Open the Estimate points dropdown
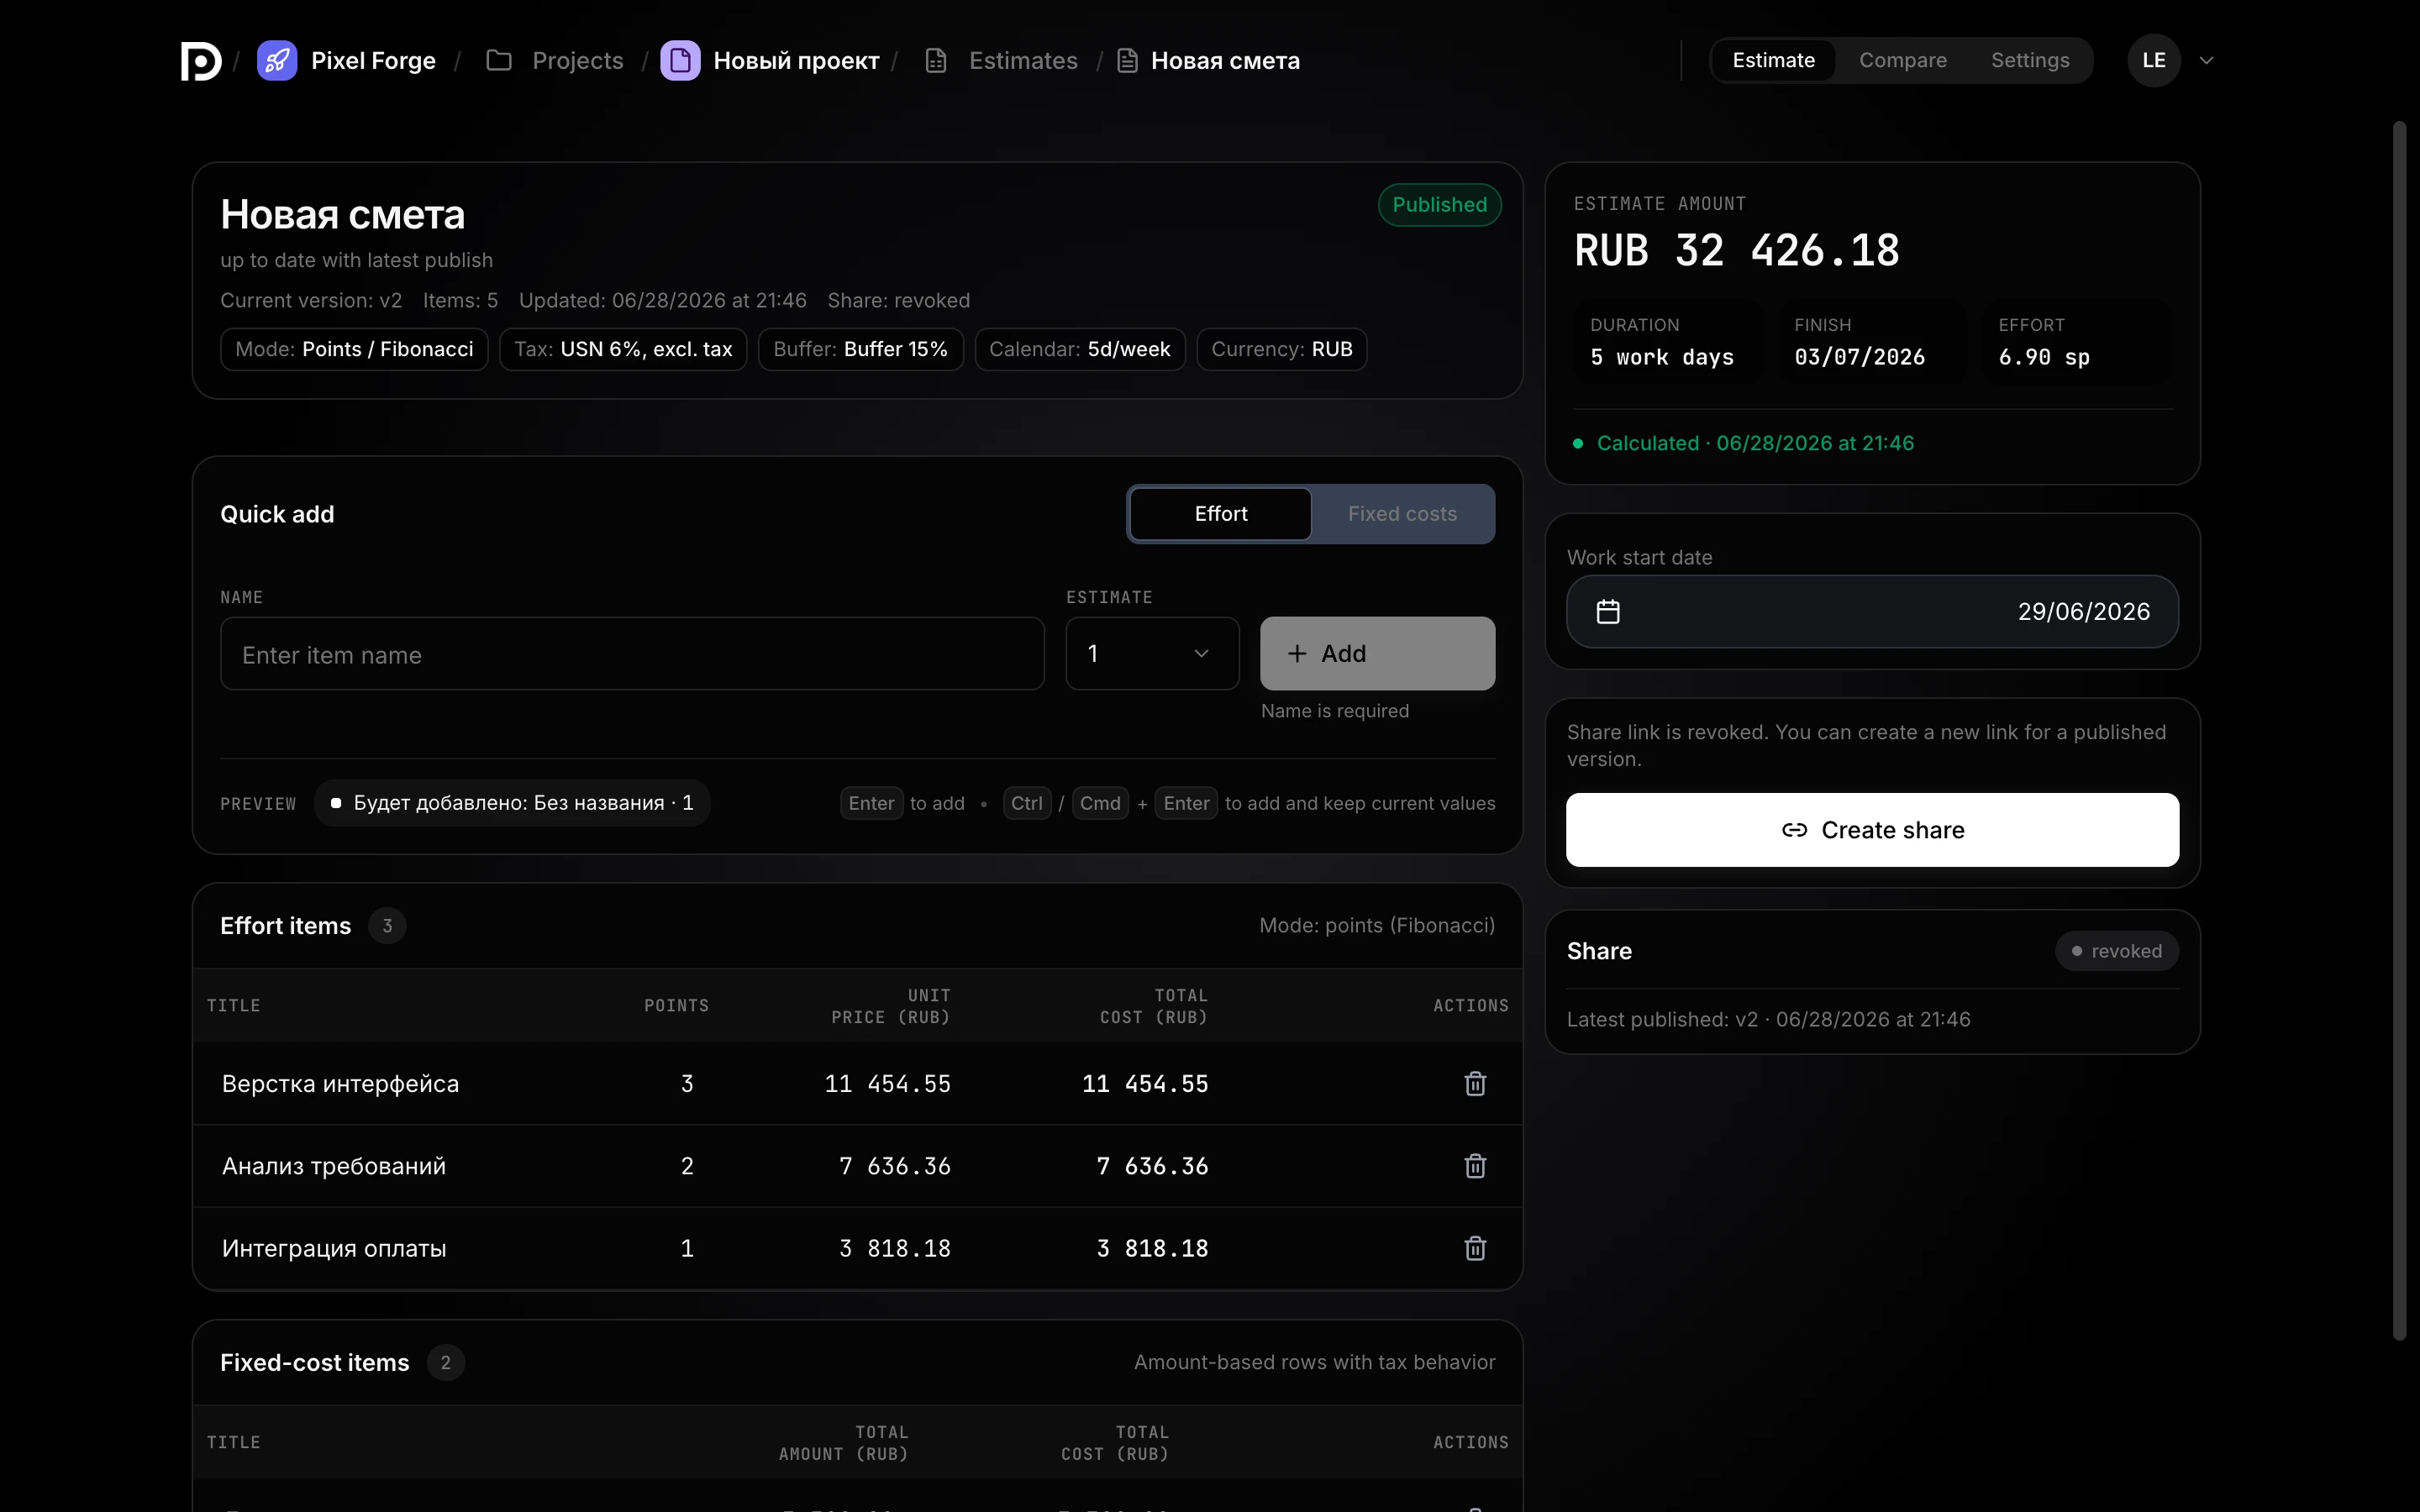 1152,653
